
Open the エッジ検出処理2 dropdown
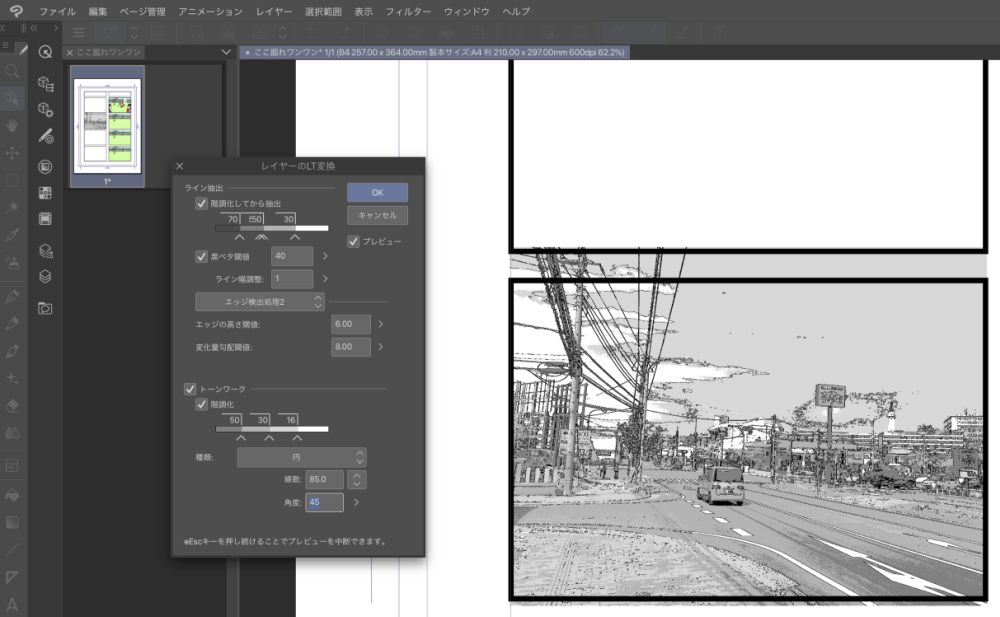260,301
